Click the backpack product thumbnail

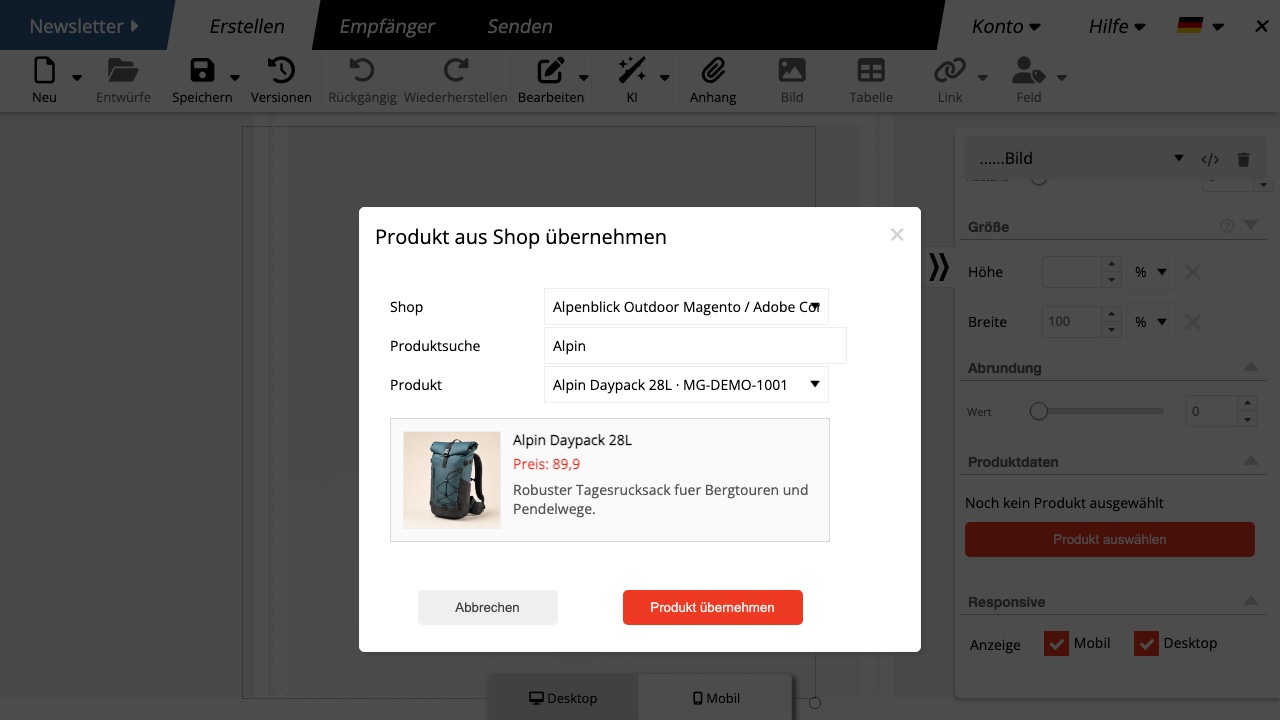click(x=452, y=480)
